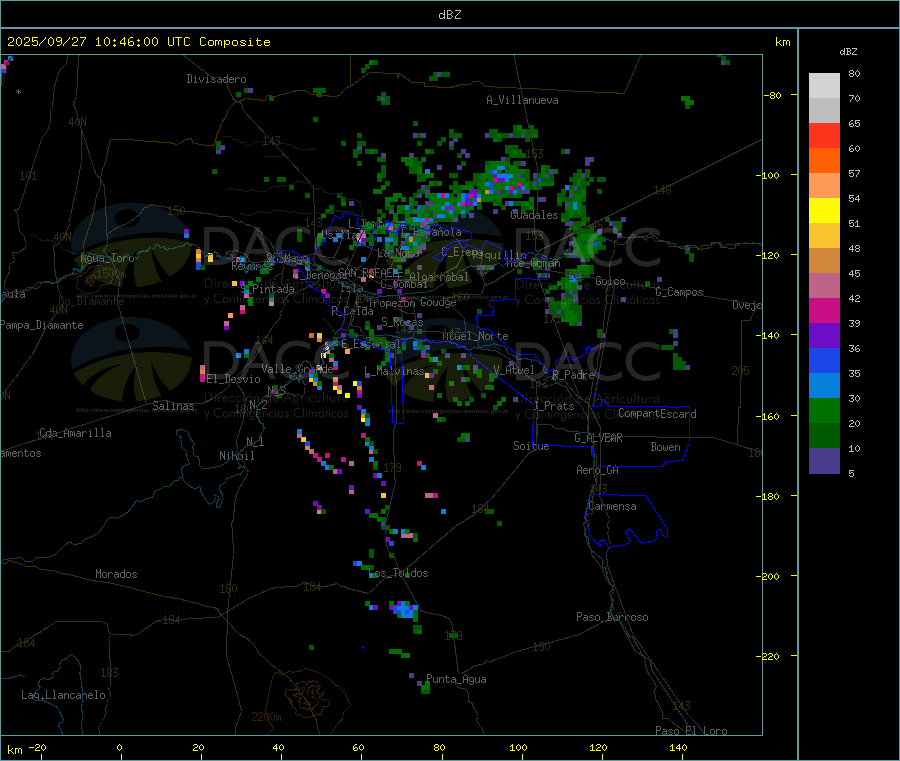Image resolution: width=900 pixels, height=761 pixels.
Task: Pick the bright green 20 dBZ swatch
Action: tap(824, 410)
